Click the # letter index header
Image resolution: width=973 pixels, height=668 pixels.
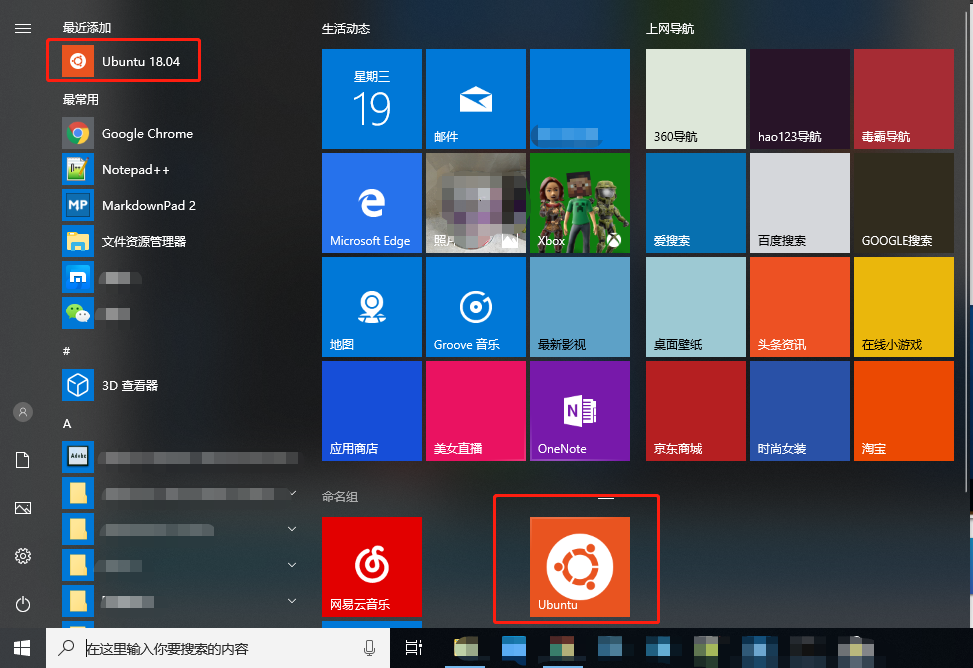66,351
